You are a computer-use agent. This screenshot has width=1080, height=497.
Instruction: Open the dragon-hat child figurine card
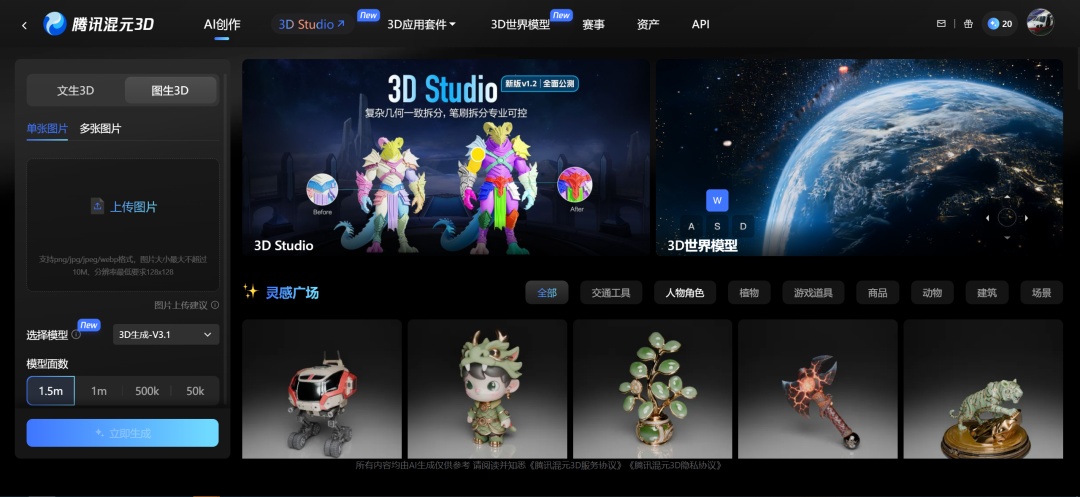487,389
